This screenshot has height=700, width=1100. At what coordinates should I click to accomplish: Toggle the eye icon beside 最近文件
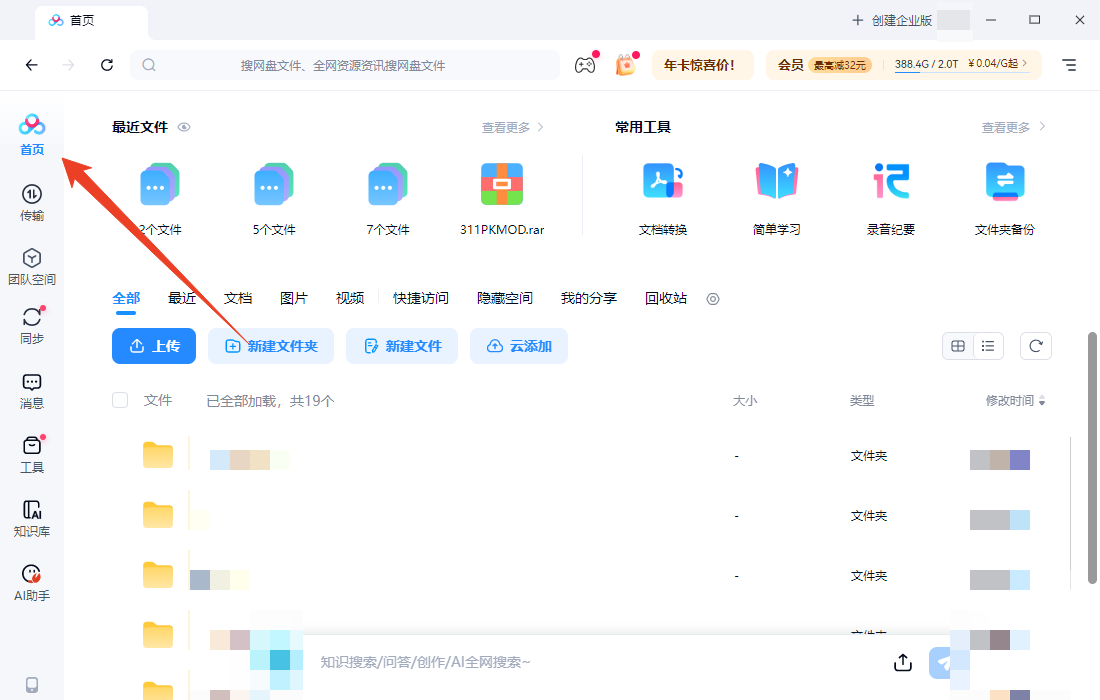click(x=183, y=128)
